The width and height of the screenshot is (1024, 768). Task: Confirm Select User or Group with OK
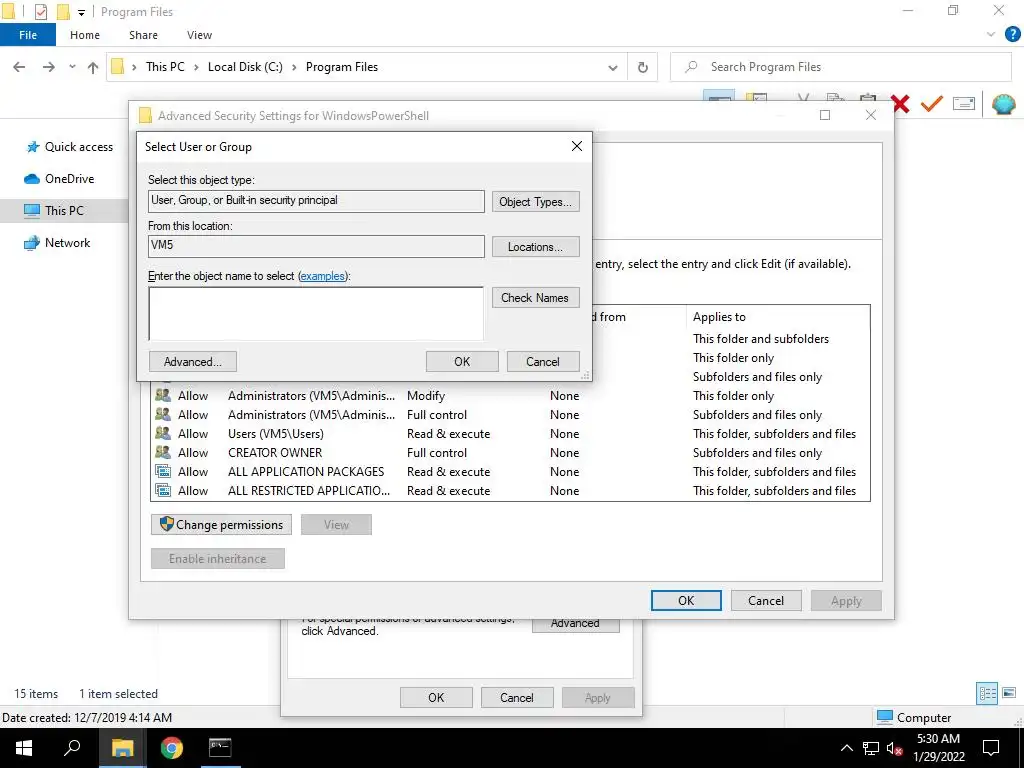click(462, 362)
